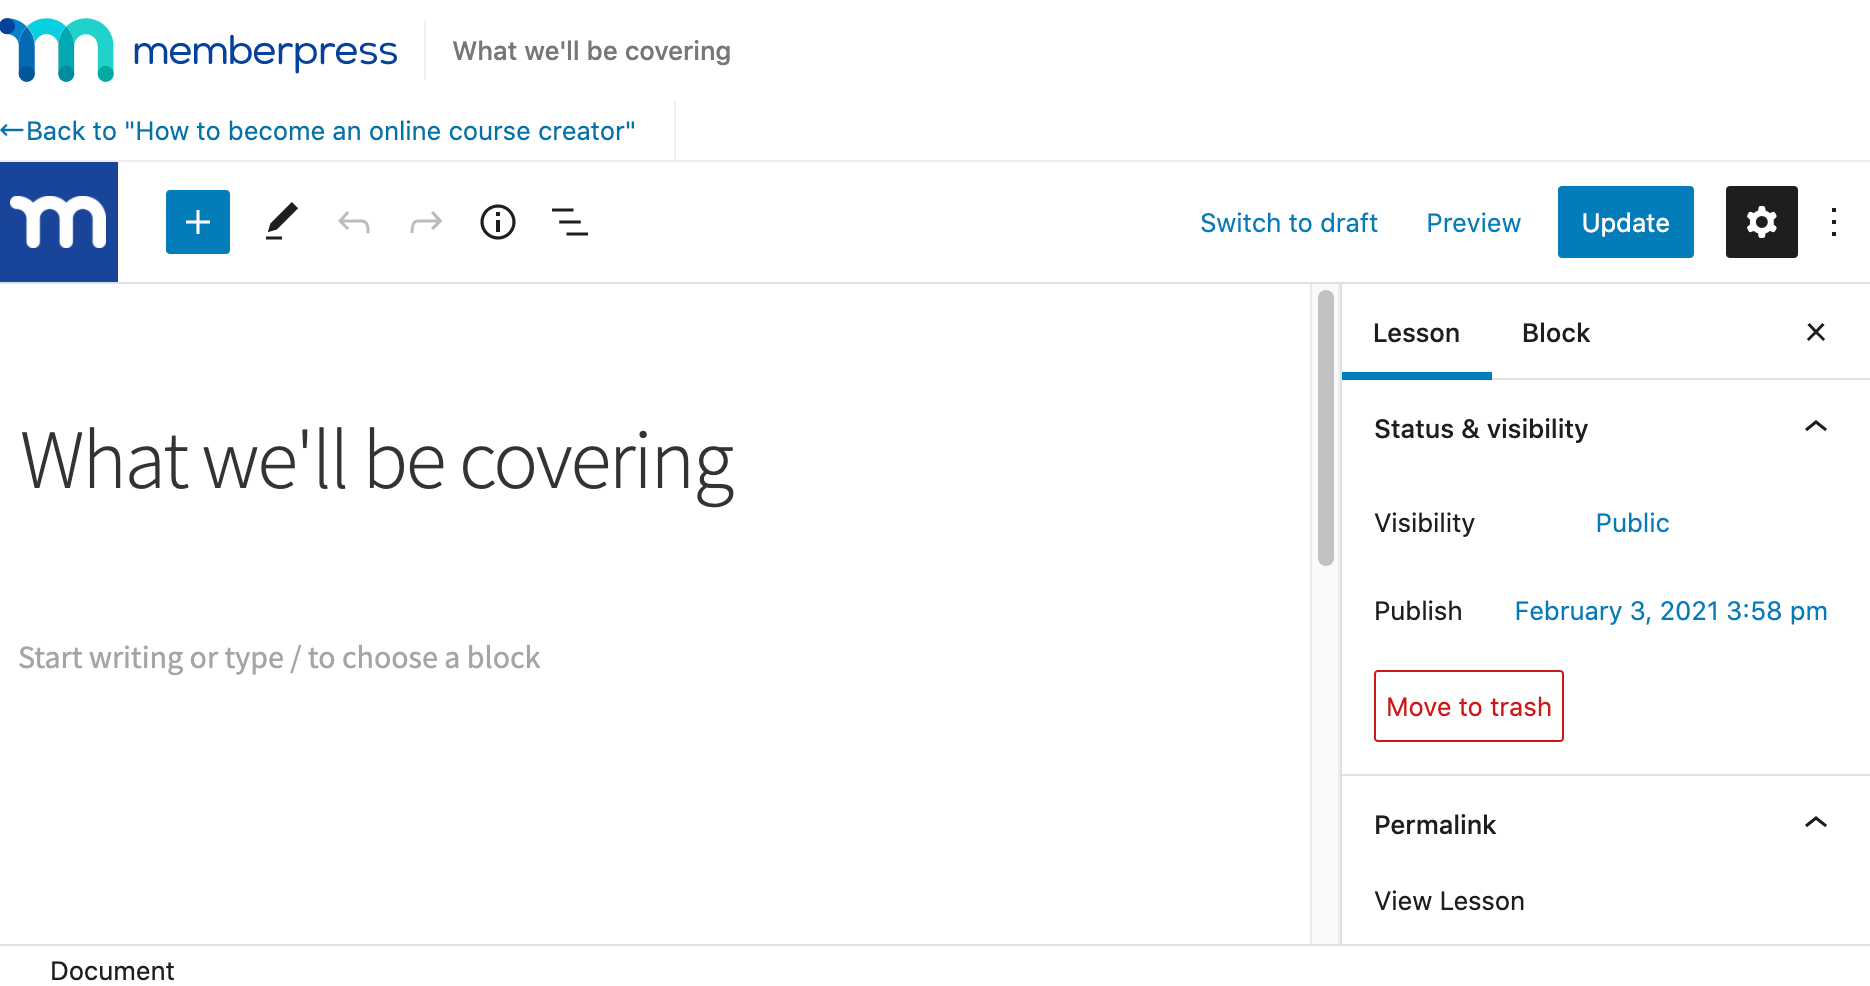Click the undo arrow icon

(354, 222)
